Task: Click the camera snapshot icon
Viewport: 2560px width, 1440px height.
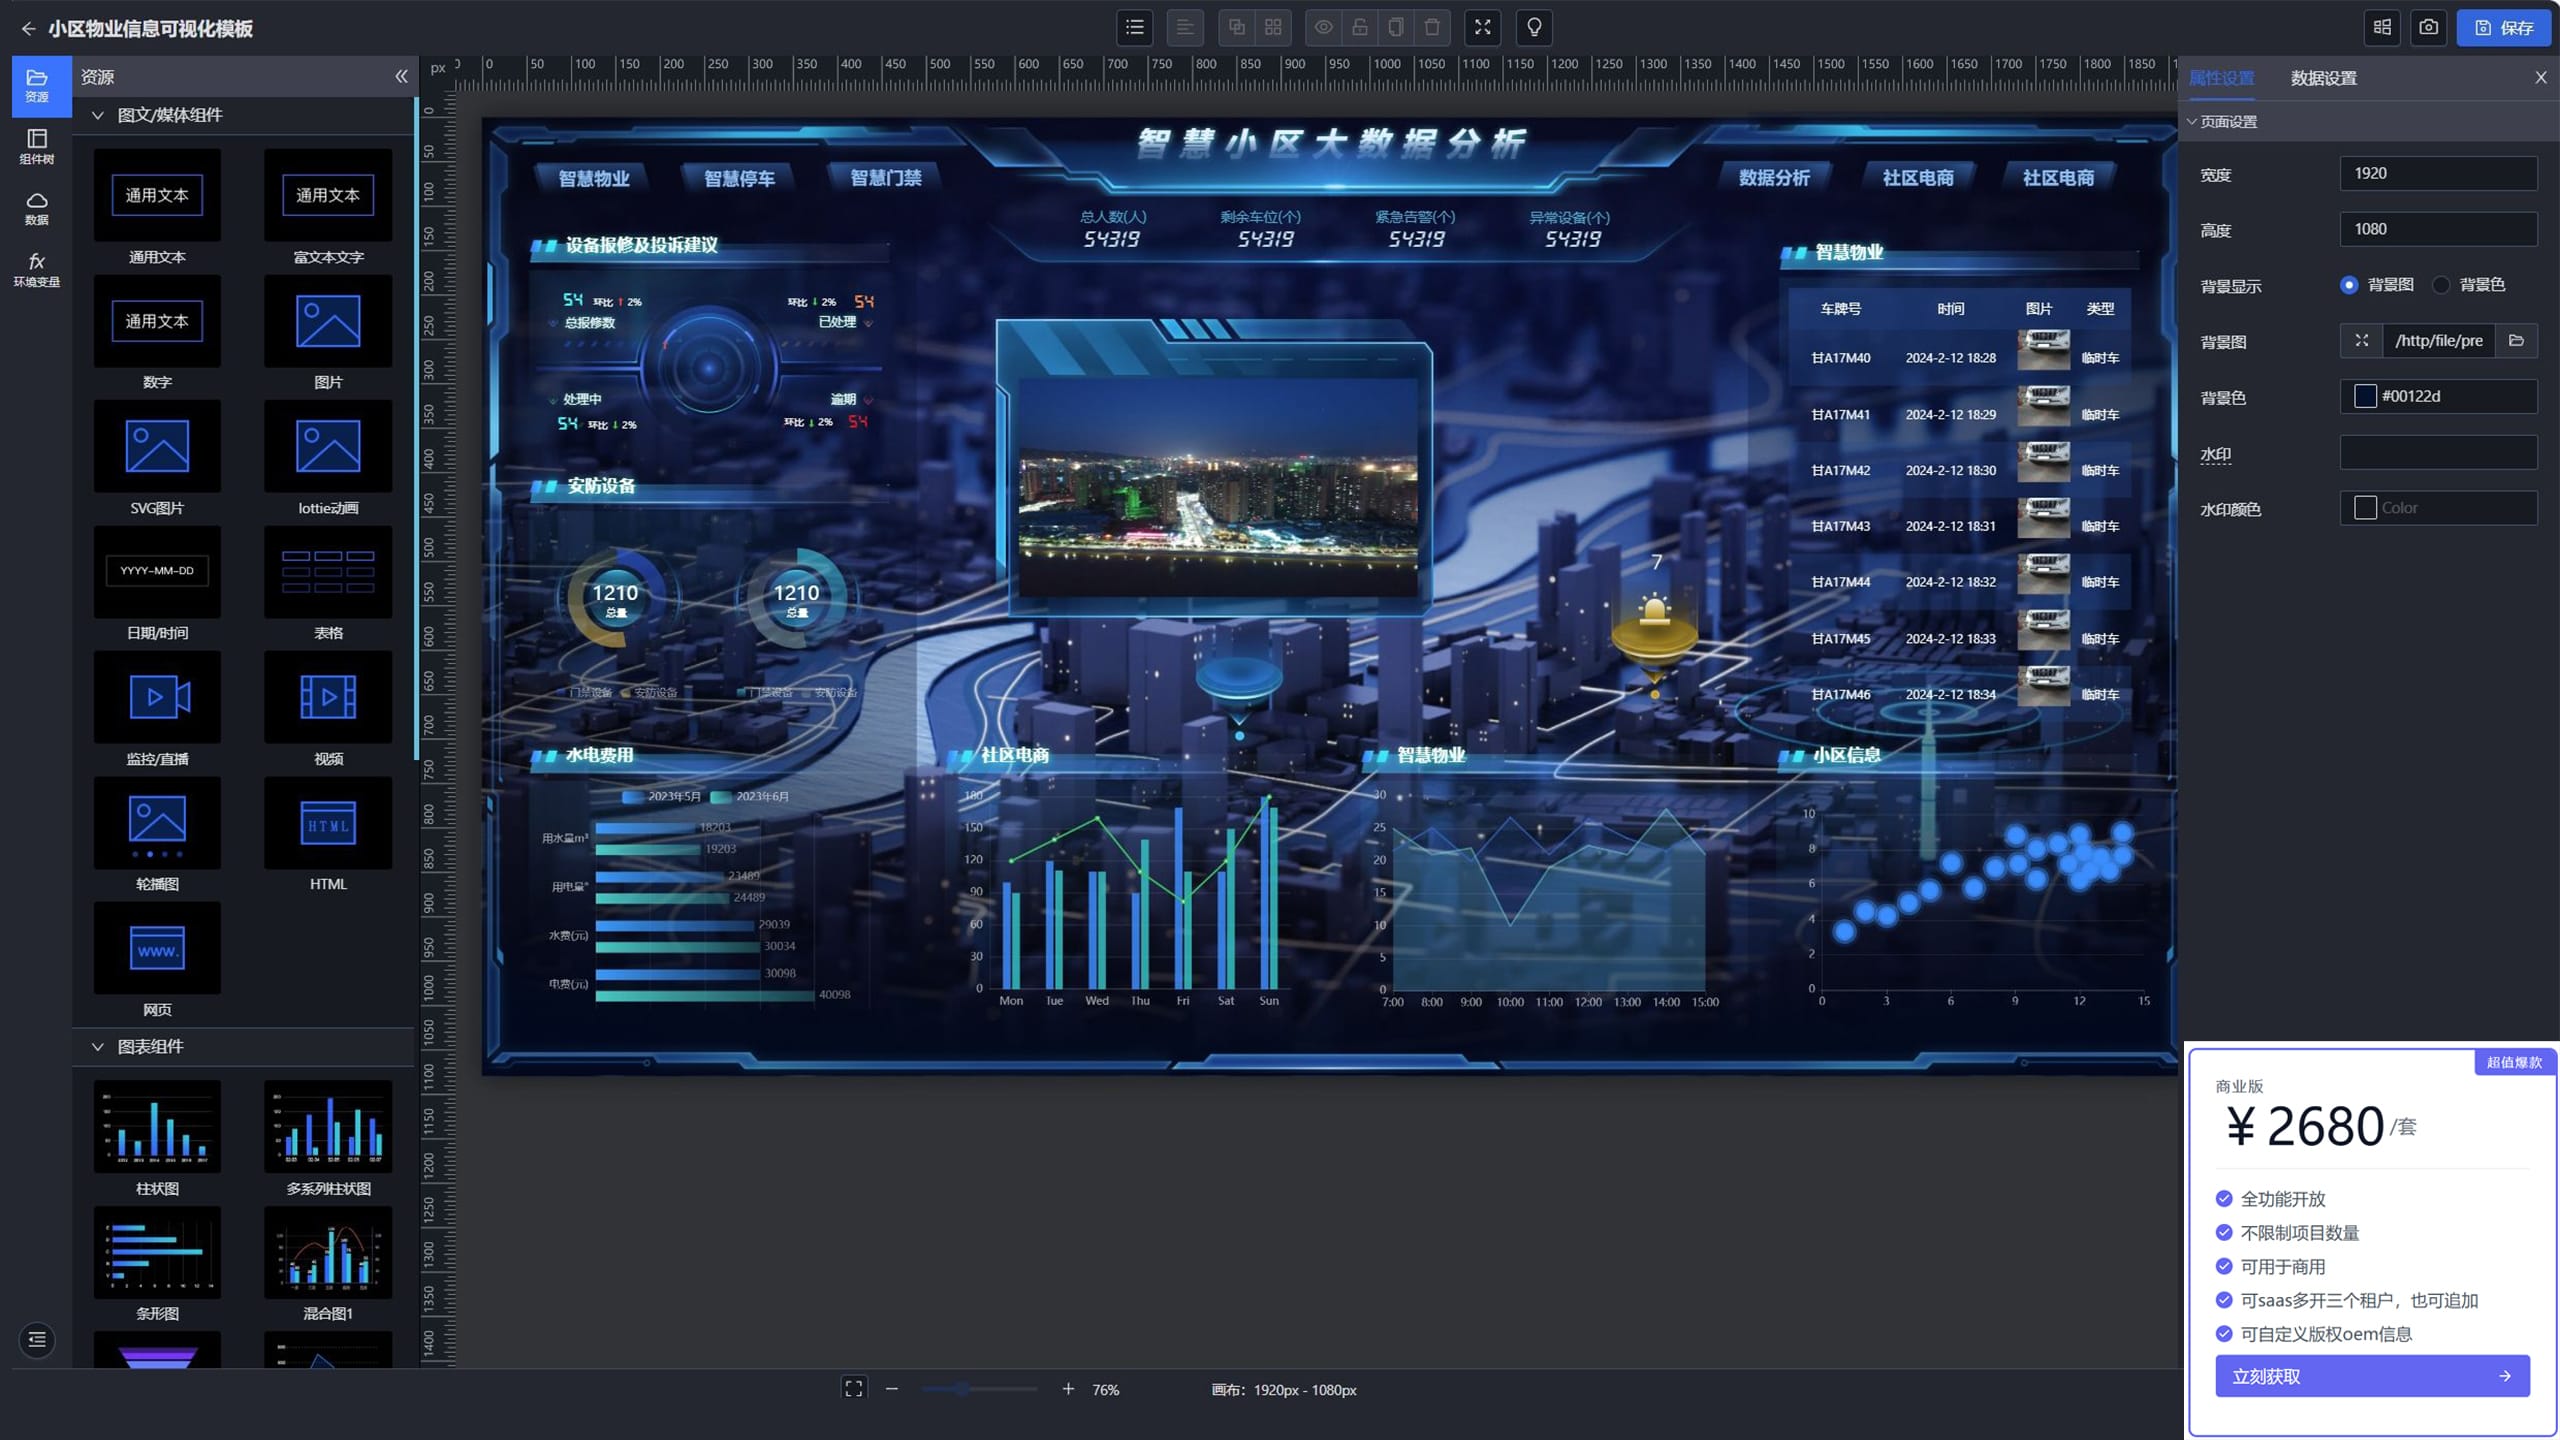Action: pos(2428,28)
